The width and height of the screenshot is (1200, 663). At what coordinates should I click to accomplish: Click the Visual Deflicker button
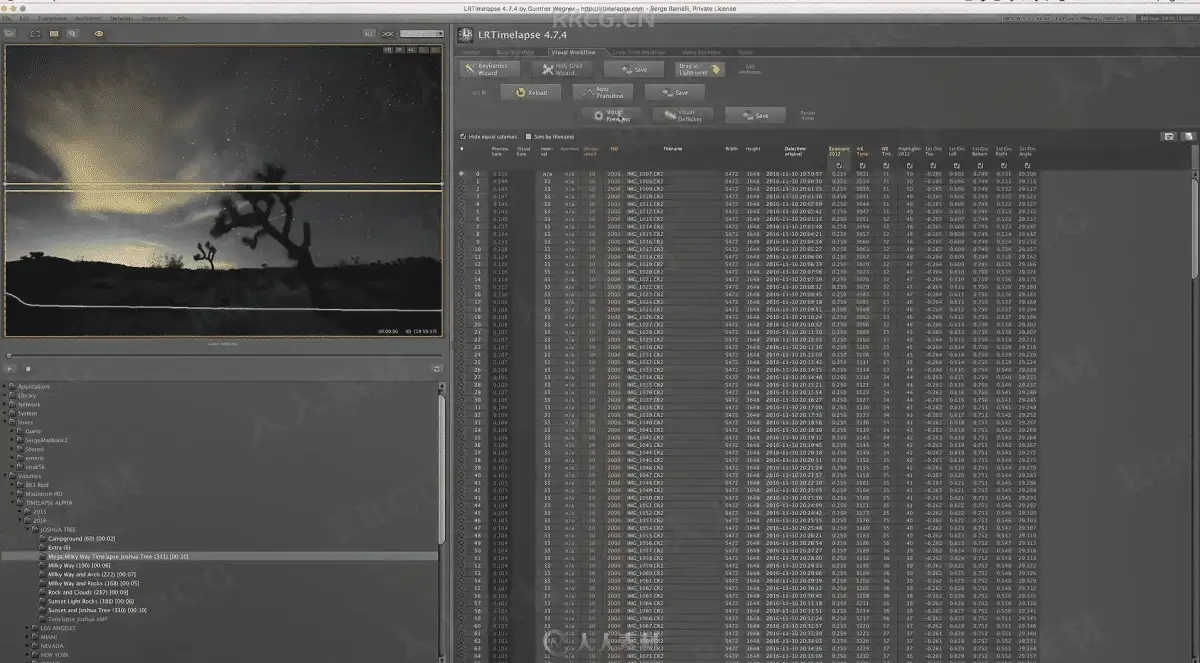point(683,115)
